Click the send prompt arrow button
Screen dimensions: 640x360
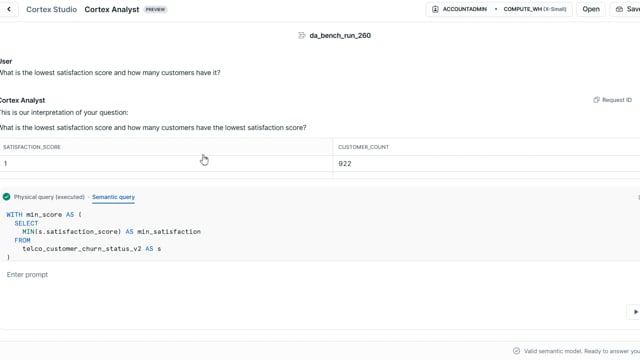[x=635, y=312]
